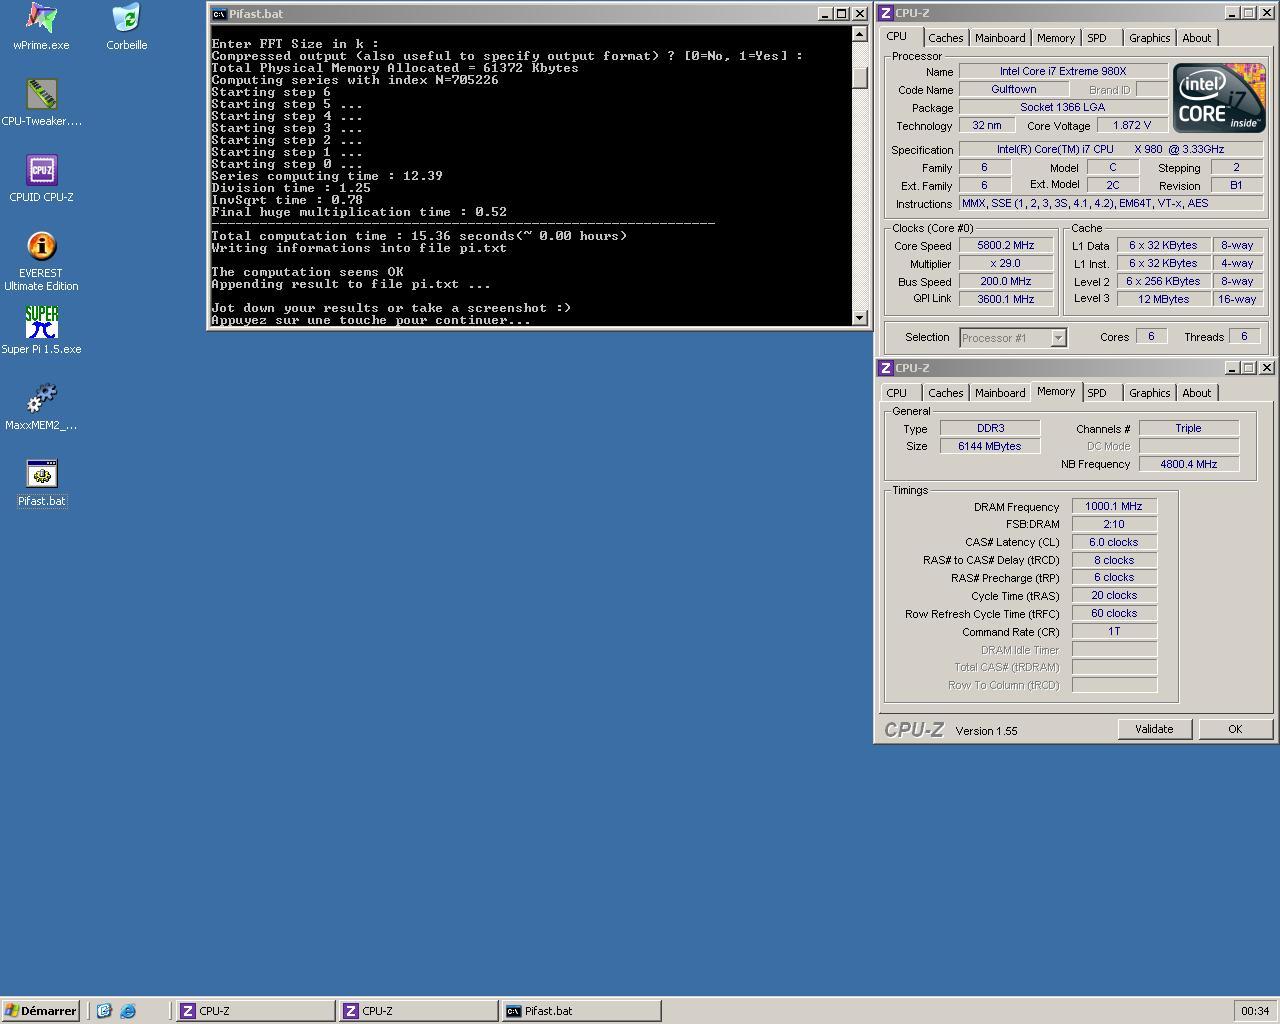Click the Z icon in lower CPU-Z title bar
The image size is (1280, 1024).
(885, 368)
